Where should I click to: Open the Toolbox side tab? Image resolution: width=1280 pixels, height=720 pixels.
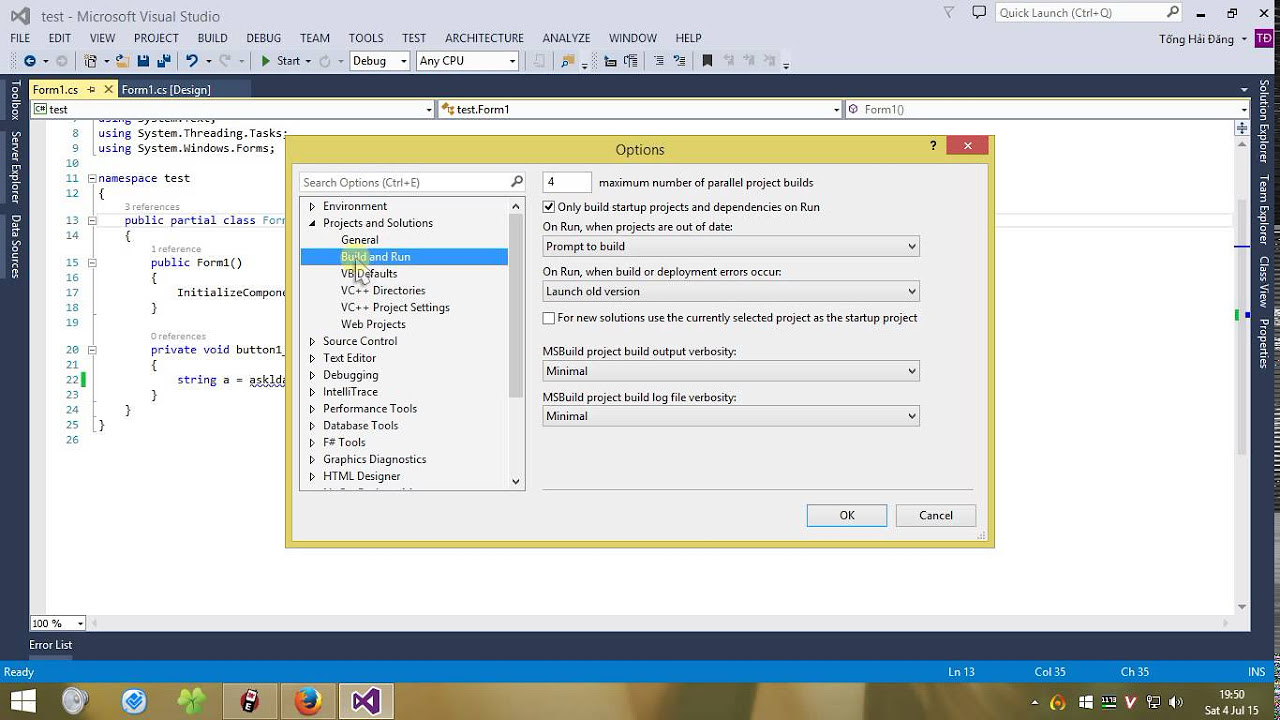pyautogui.click(x=15, y=101)
